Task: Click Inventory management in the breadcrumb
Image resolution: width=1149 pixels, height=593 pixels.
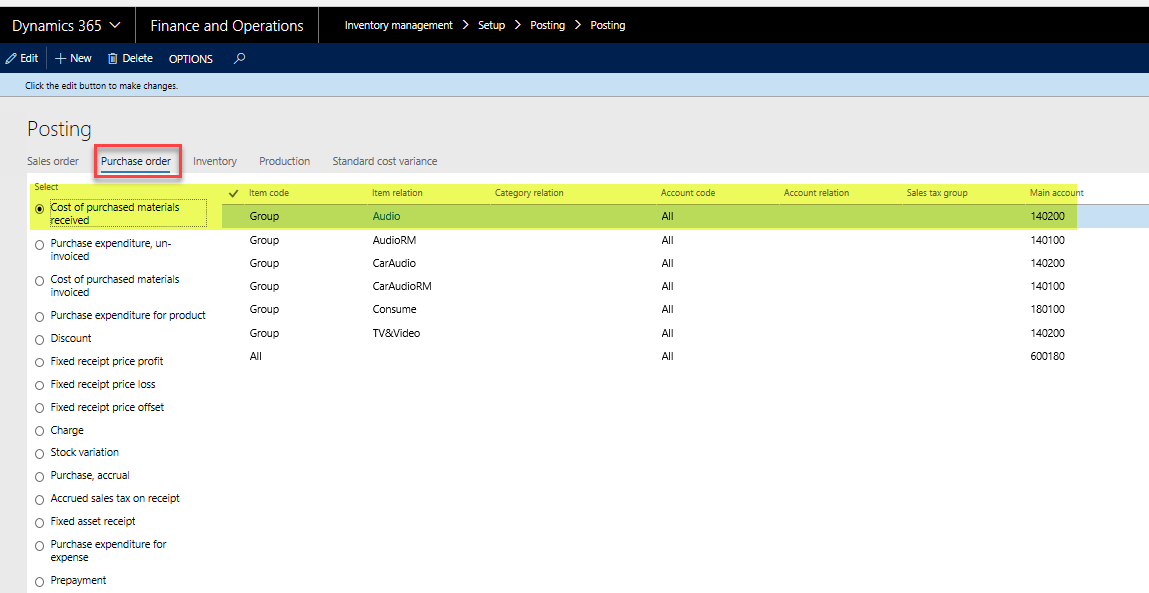Action: point(399,26)
